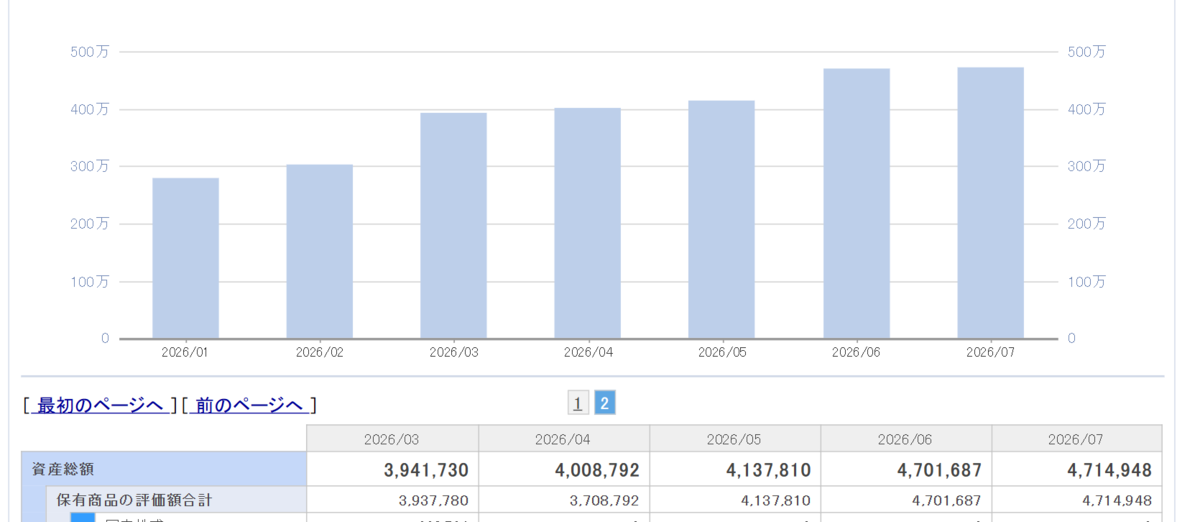Switch to page 1 of the table
This screenshot has width=1200, height=522.
click(x=578, y=403)
